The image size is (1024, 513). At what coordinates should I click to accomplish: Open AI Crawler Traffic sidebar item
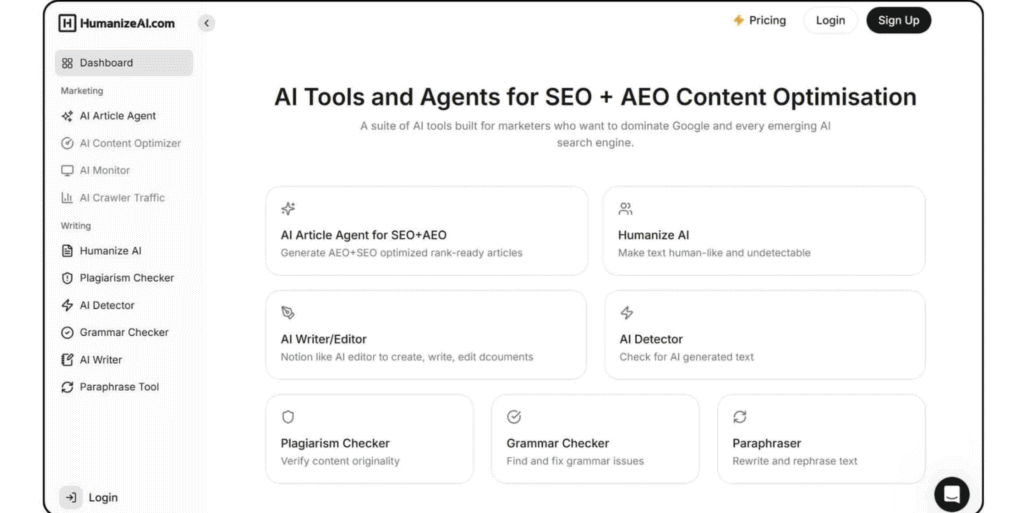tap(122, 198)
